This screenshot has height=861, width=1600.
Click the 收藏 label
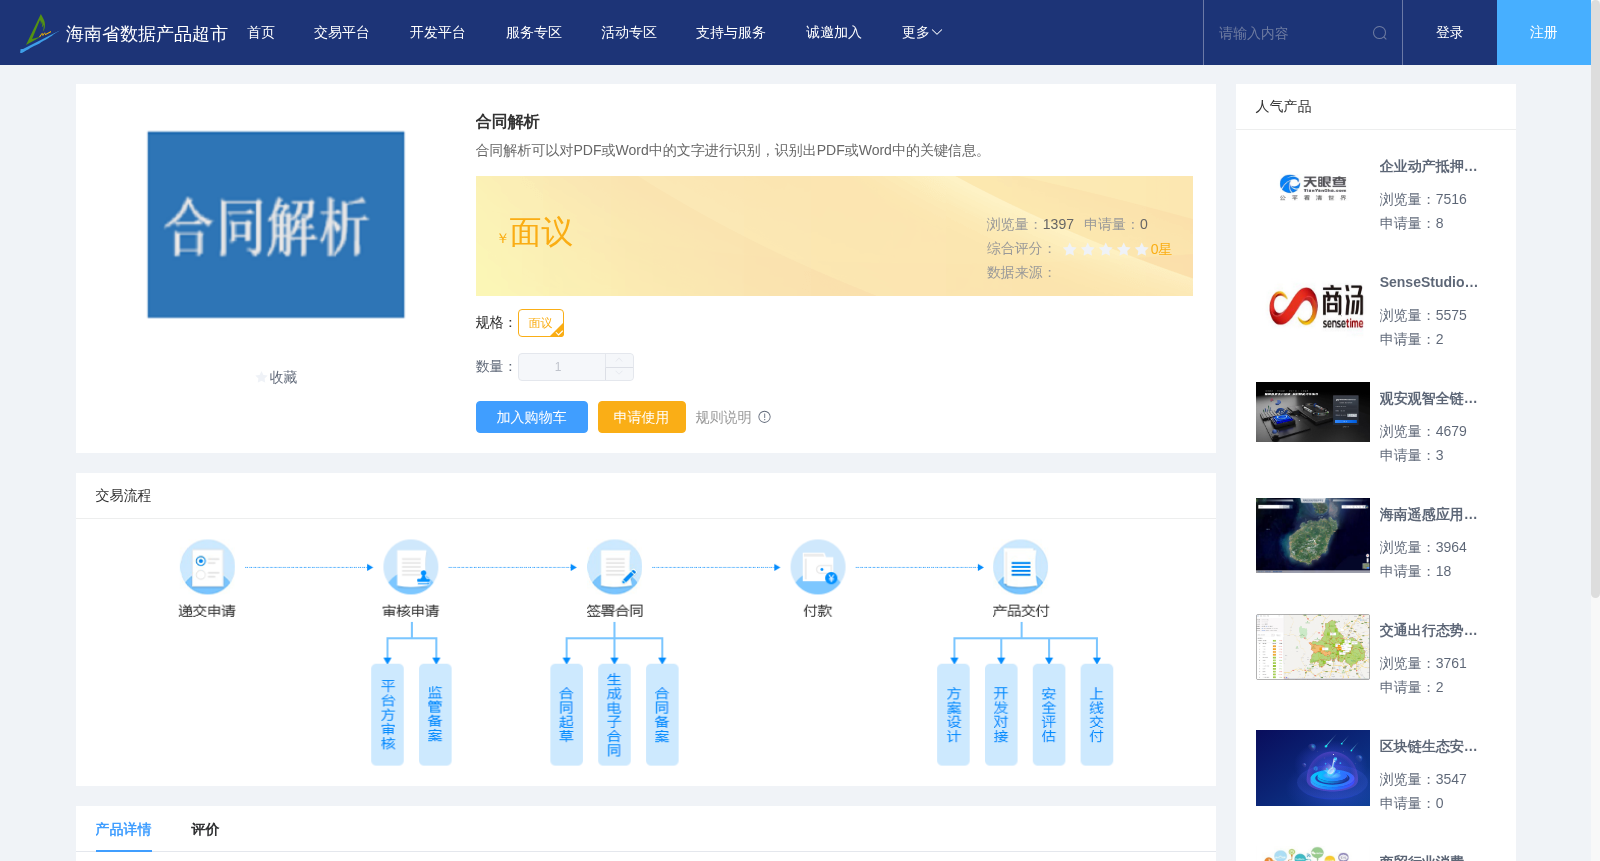pos(283,378)
